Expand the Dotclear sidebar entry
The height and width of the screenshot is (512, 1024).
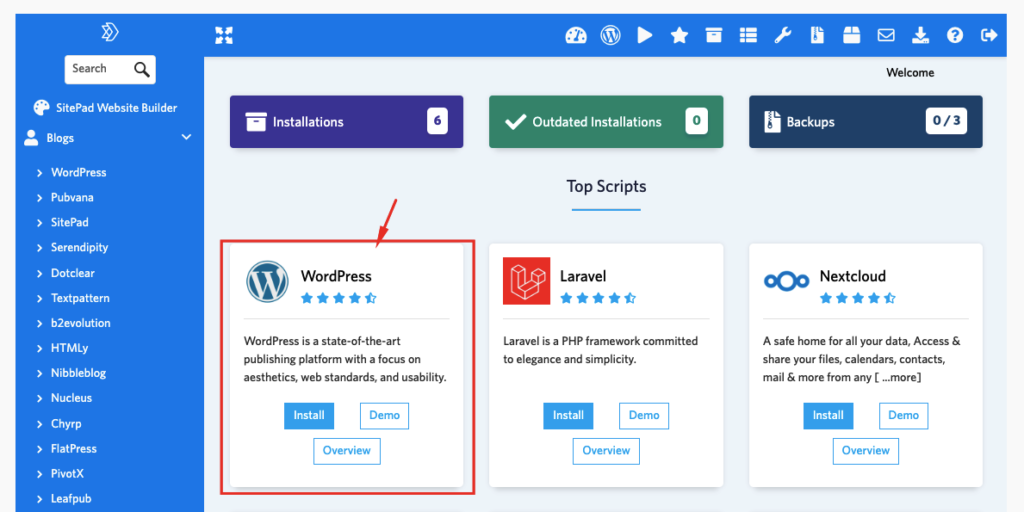[39, 273]
